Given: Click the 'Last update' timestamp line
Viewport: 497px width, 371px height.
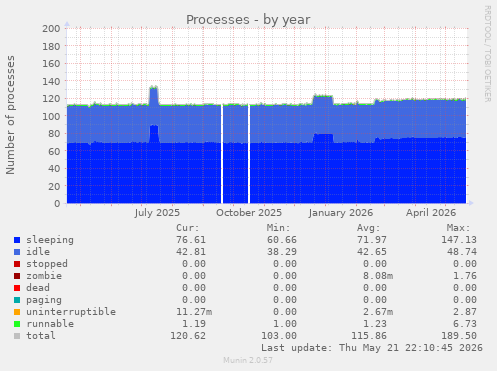Looking at the screenshot, I should click(x=372, y=348).
